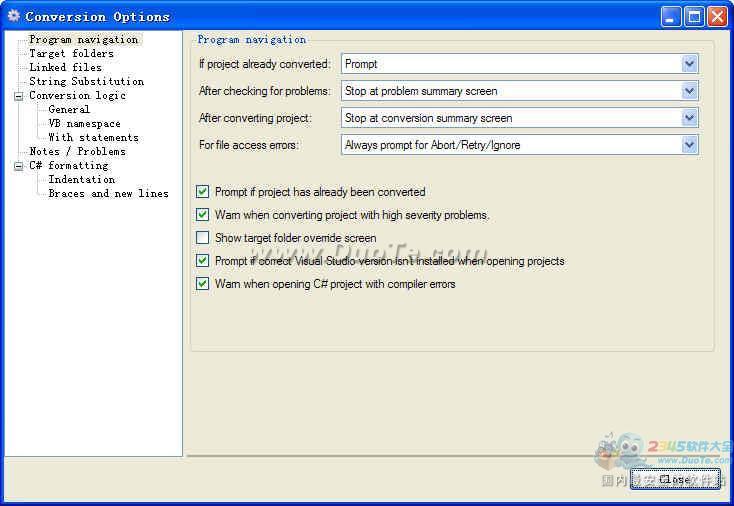
Task: Select the VB namespace tree item
Action: 85,124
